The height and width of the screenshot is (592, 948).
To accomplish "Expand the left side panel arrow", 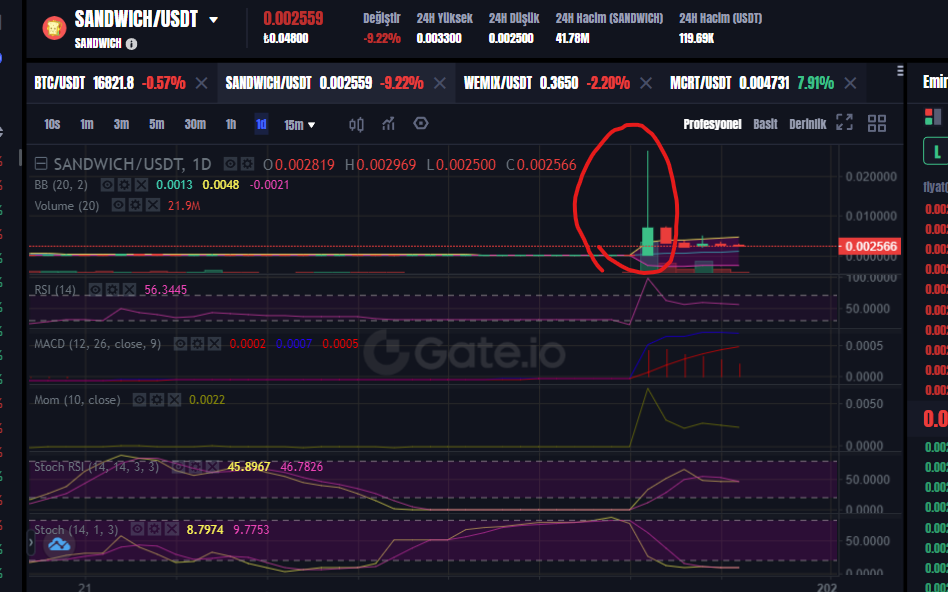I will [x=31, y=543].
